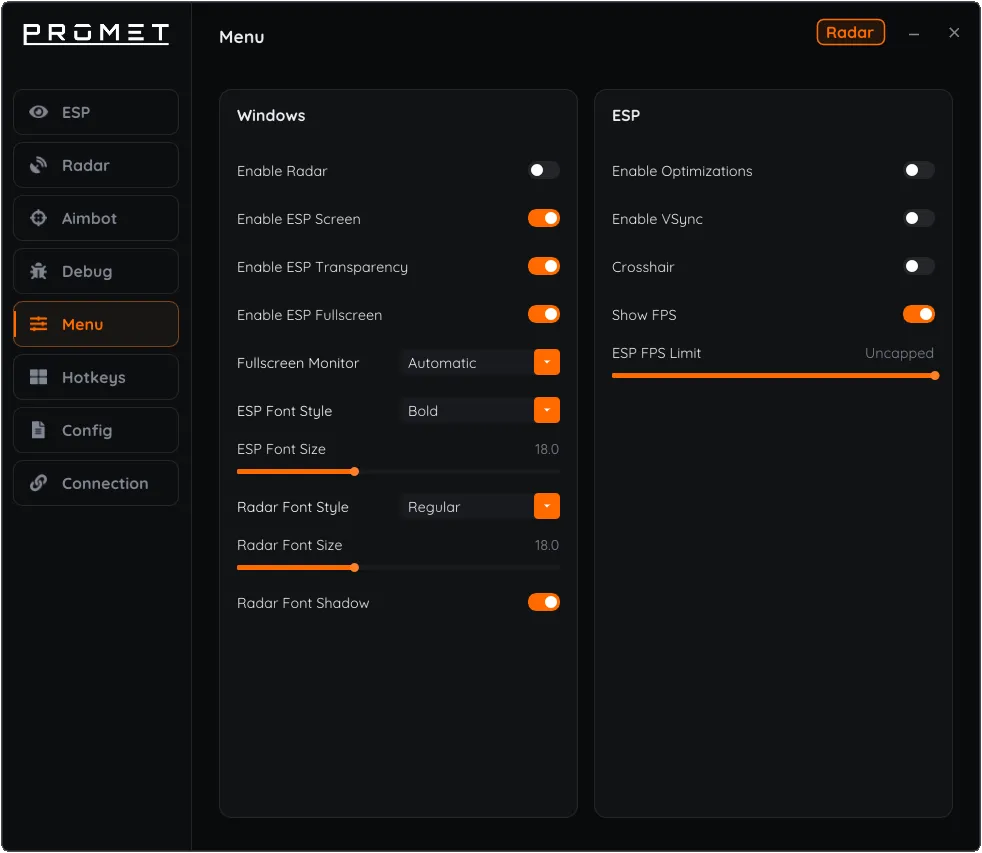Click the Radar Font Style label

pyautogui.click(x=292, y=507)
